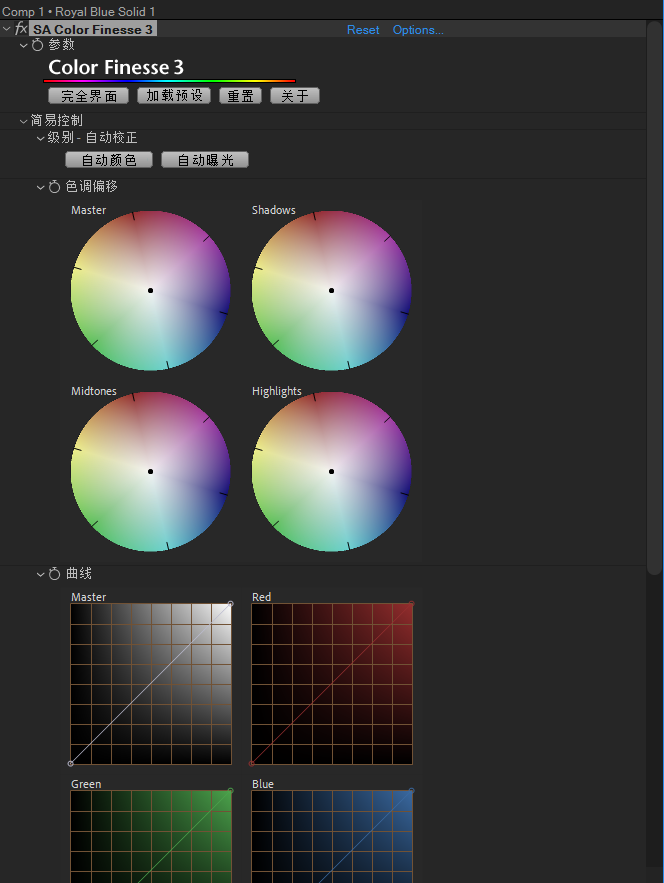The image size is (664, 883).
Task: Click the 自动曝光 button
Action: [205, 160]
